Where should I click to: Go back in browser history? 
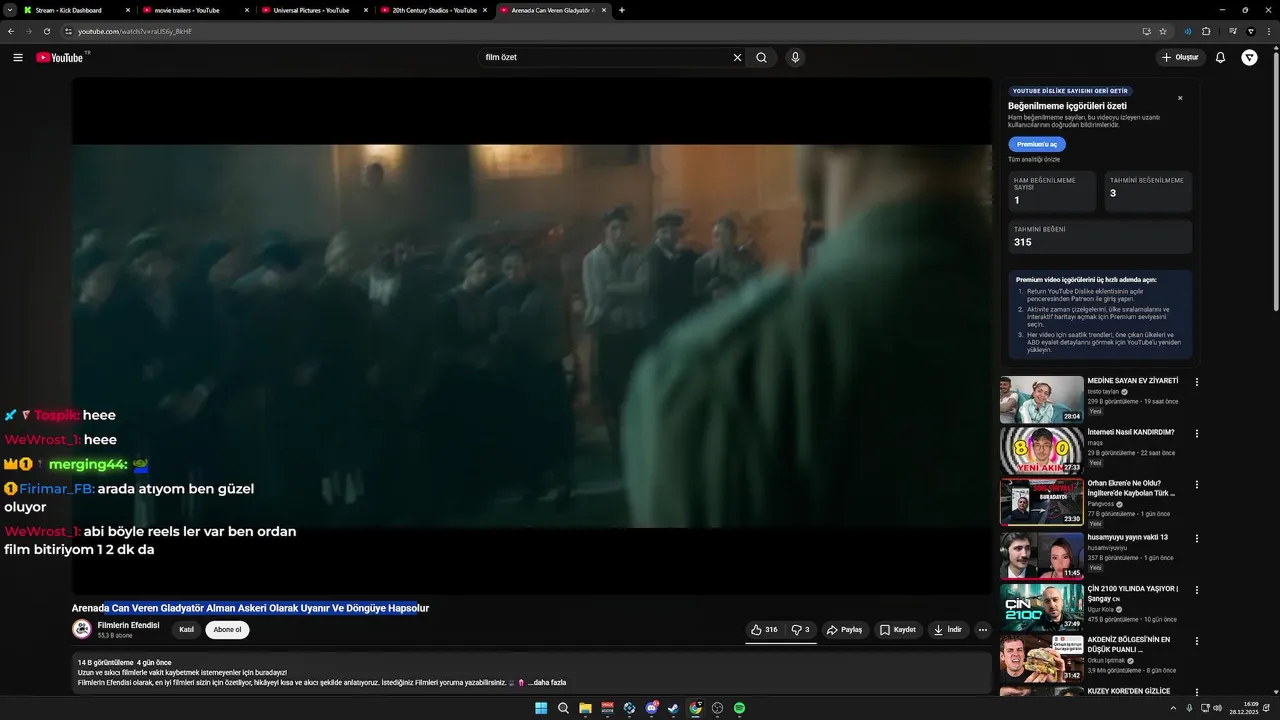tap(11, 31)
